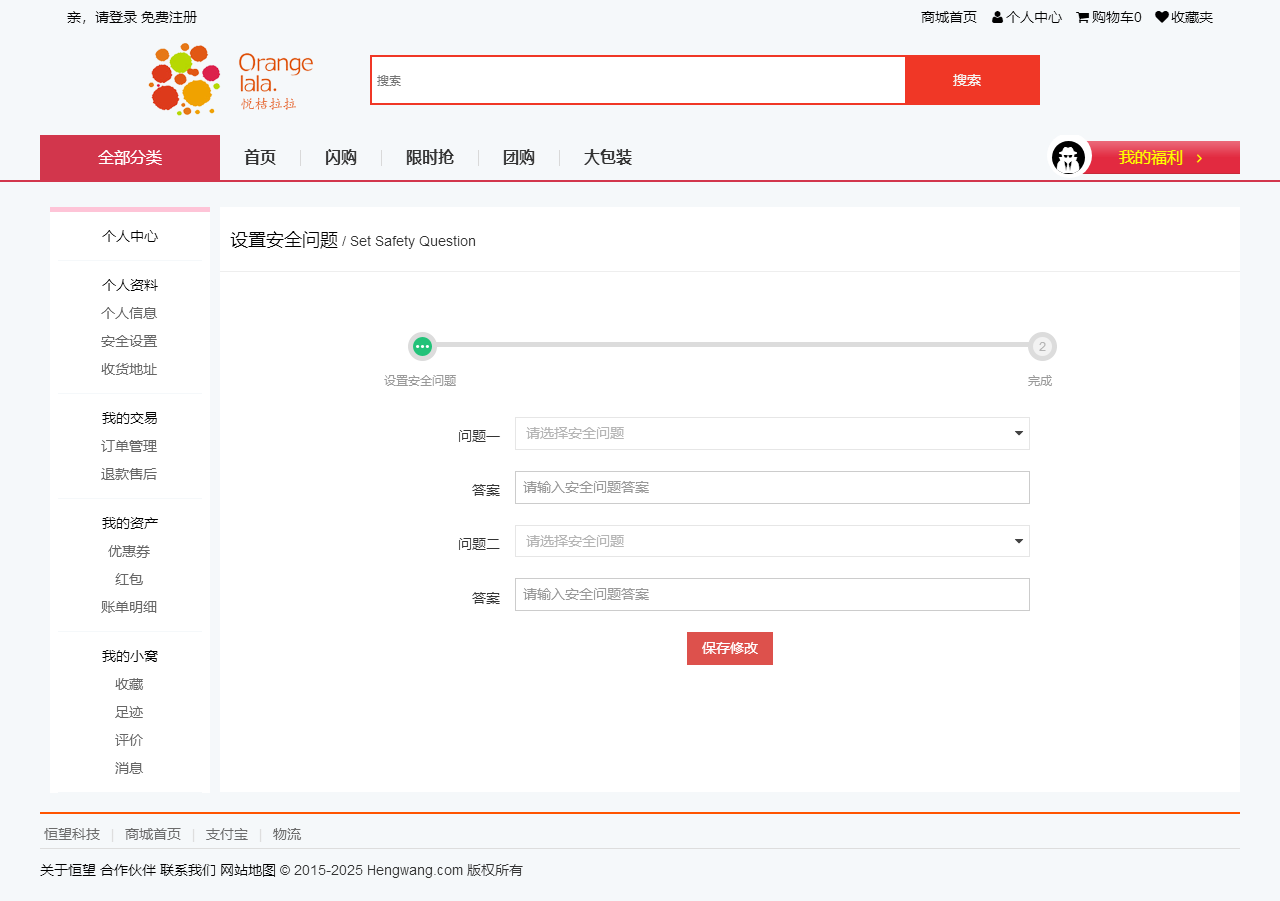Click the red 搜索 search button
Viewport: 1280px width, 901px height.
[967, 80]
